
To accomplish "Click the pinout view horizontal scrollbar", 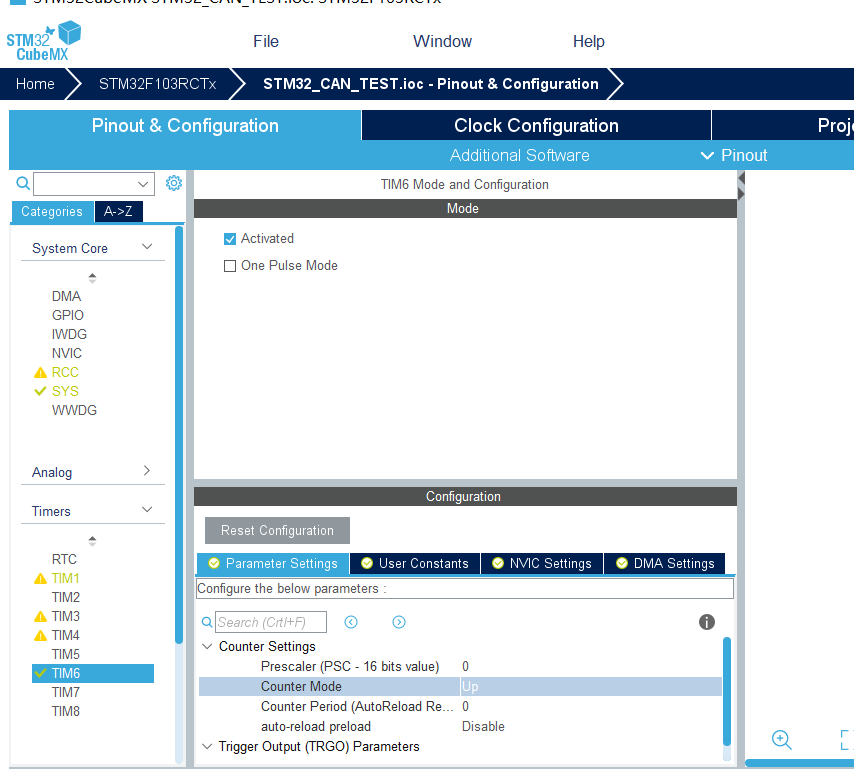I will (x=800, y=763).
